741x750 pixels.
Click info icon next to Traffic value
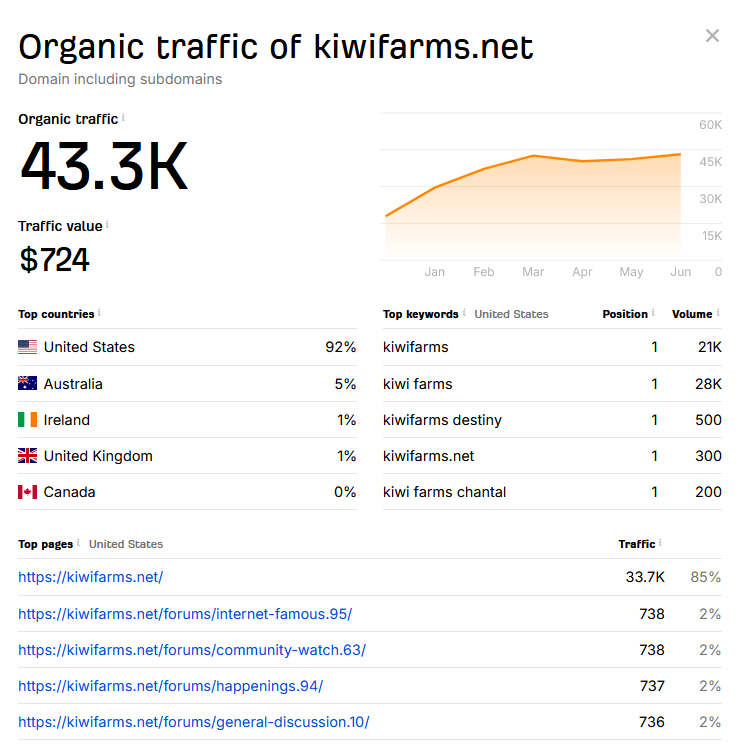click(x=107, y=224)
